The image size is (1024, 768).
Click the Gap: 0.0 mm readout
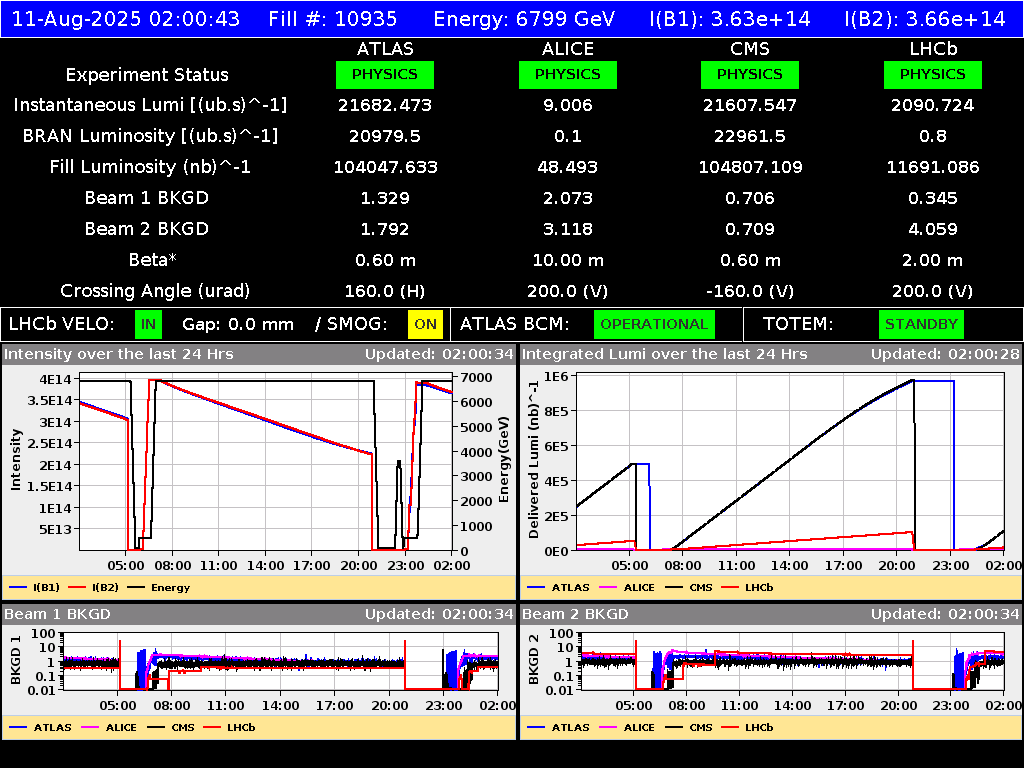(x=238, y=325)
